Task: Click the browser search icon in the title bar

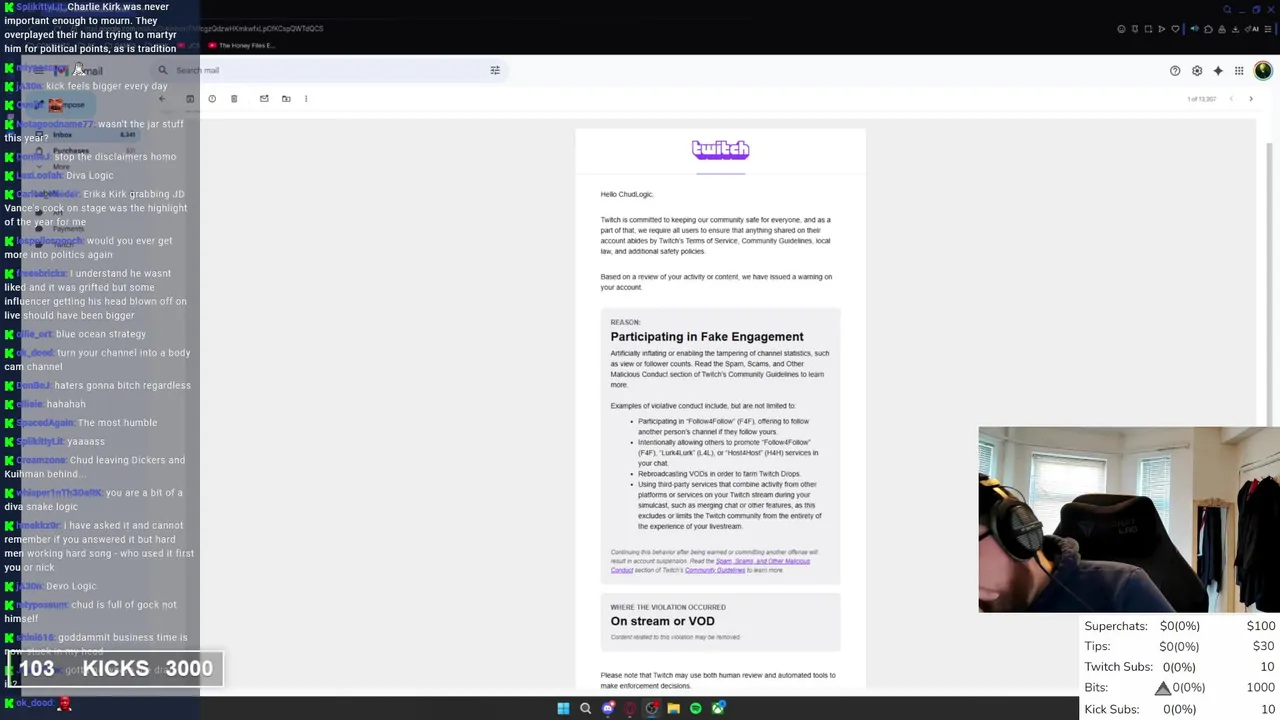Action: [x=1227, y=10]
